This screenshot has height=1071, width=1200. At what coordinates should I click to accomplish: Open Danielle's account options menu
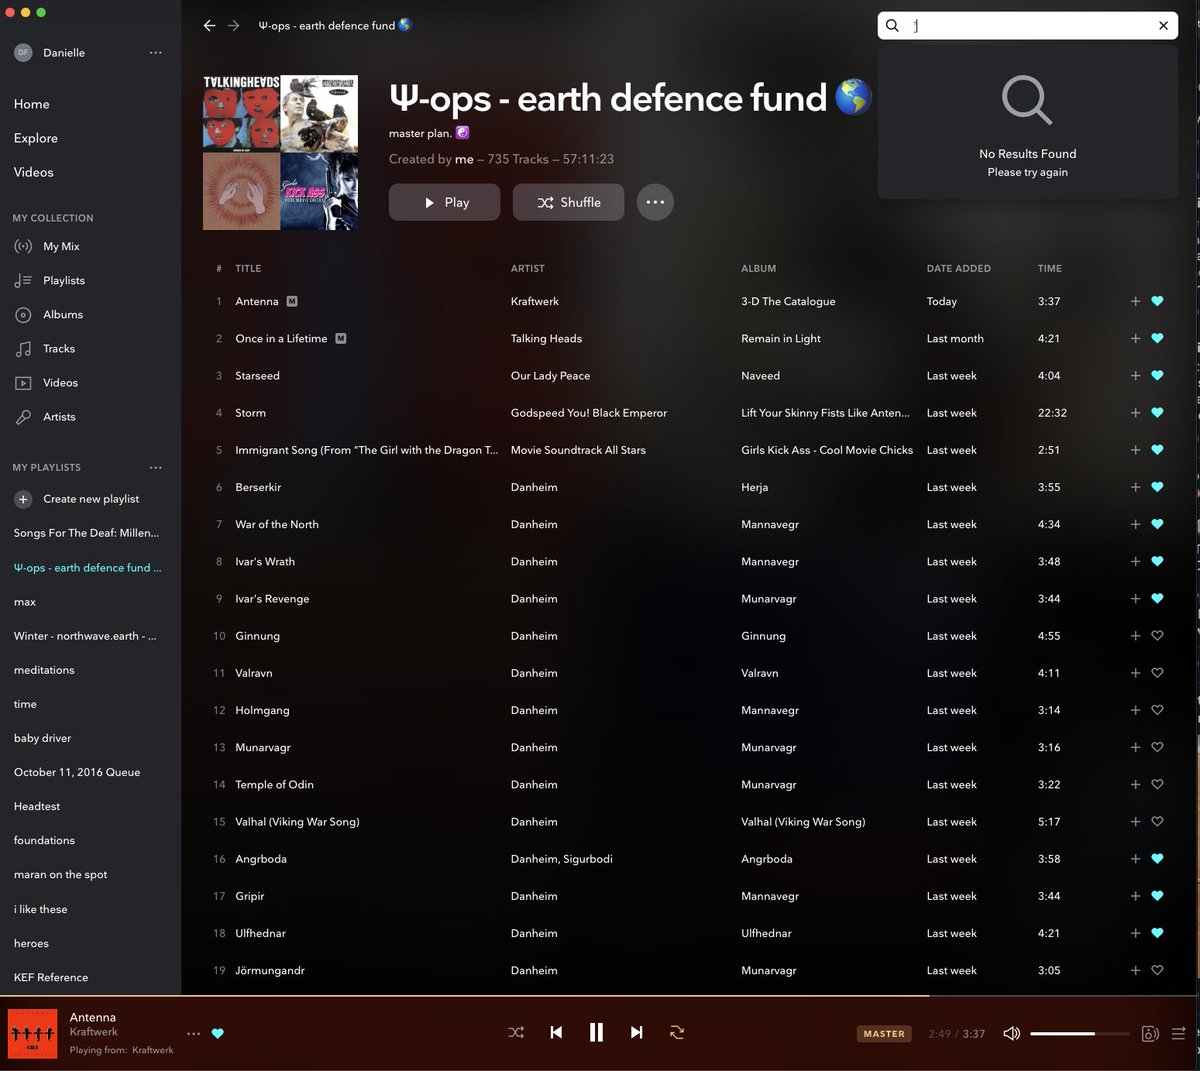tap(155, 53)
